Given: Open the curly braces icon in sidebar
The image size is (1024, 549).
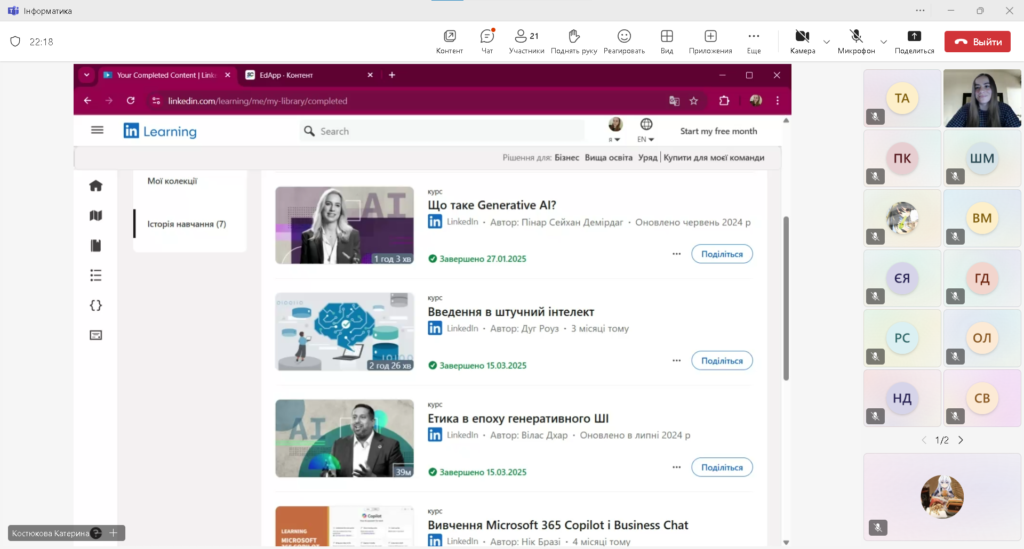Looking at the screenshot, I should click(x=96, y=306).
